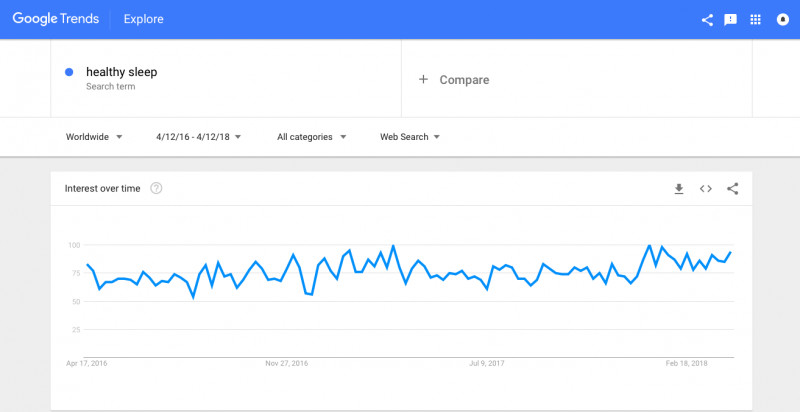Open help for Interest over time
Viewport: 800px width, 412px height.
(156, 188)
